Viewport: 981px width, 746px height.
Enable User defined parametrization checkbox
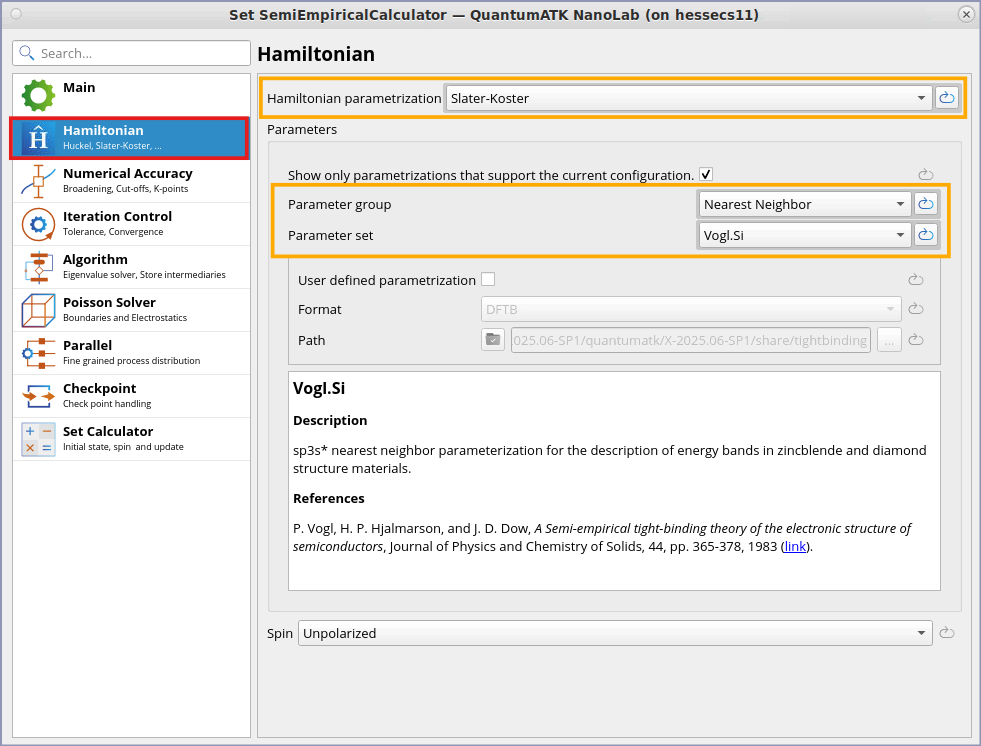pyautogui.click(x=488, y=280)
